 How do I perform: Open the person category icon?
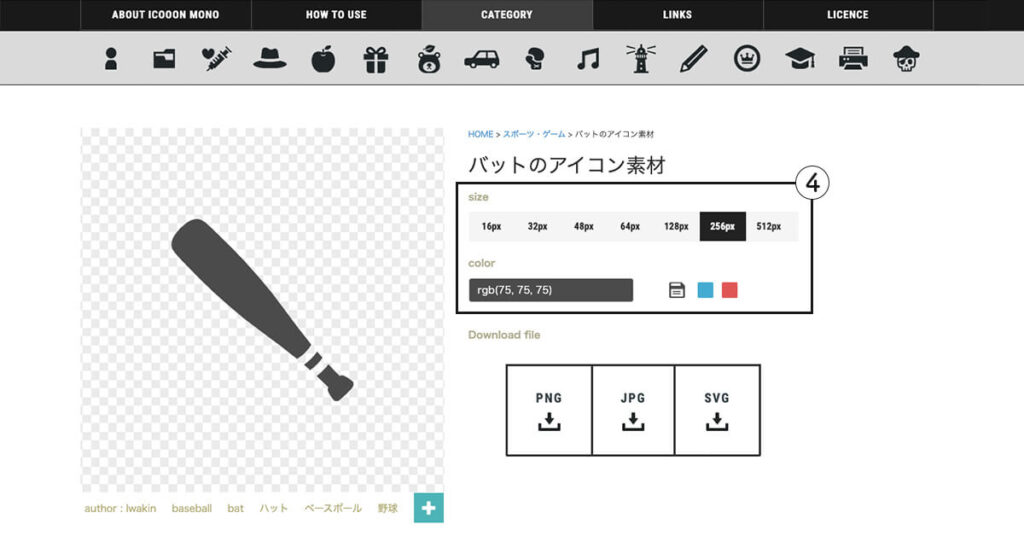pyautogui.click(x=111, y=59)
